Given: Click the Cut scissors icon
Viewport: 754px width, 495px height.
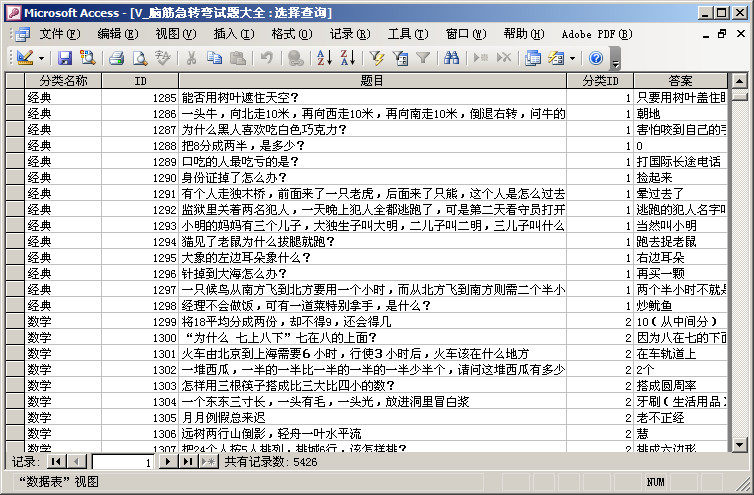Looking at the screenshot, I should coord(191,58).
